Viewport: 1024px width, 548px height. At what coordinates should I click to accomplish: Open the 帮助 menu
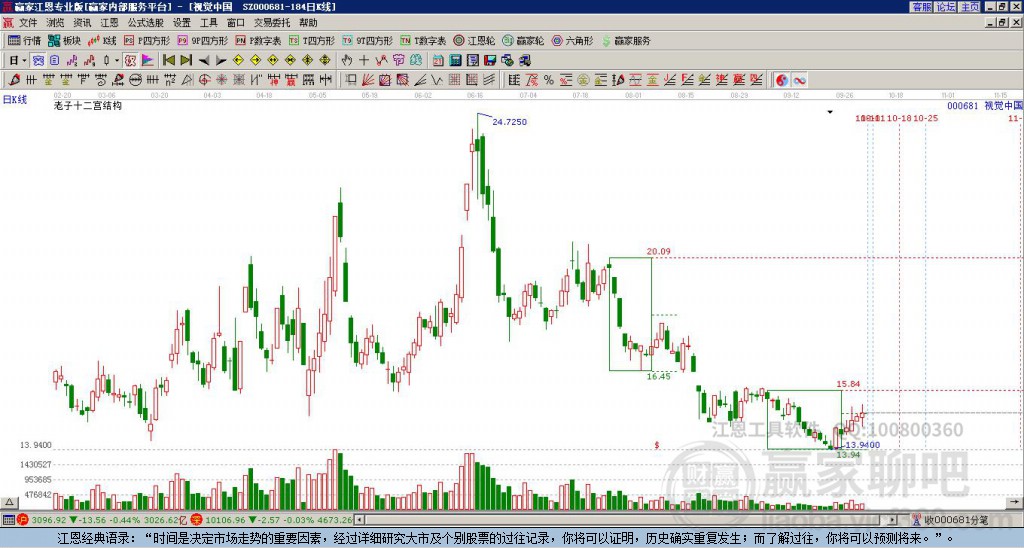click(x=308, y=23)
